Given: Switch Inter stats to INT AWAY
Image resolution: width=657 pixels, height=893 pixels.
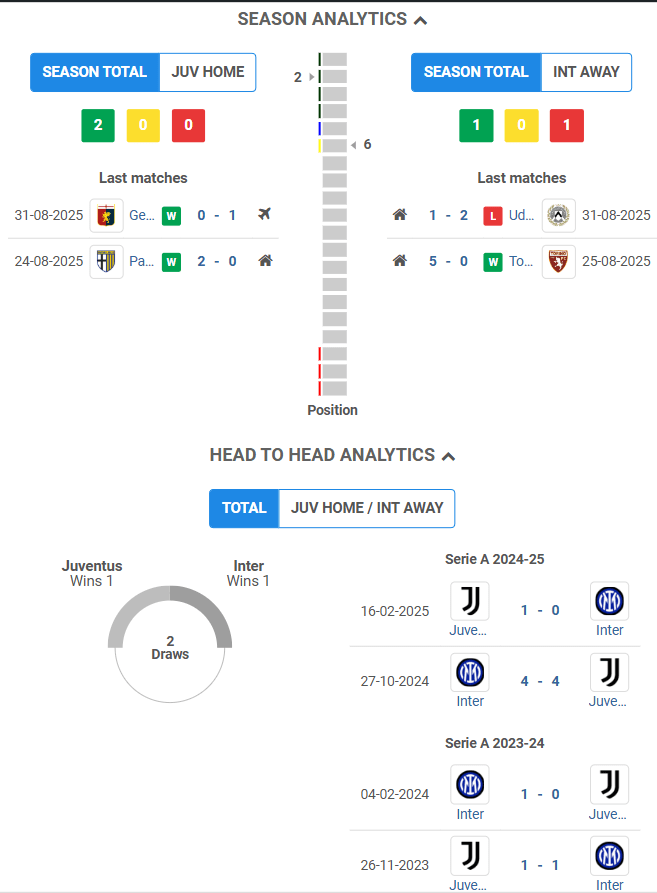Looking at the screenshot, I should pyautogui.click(x=586, y=72).
